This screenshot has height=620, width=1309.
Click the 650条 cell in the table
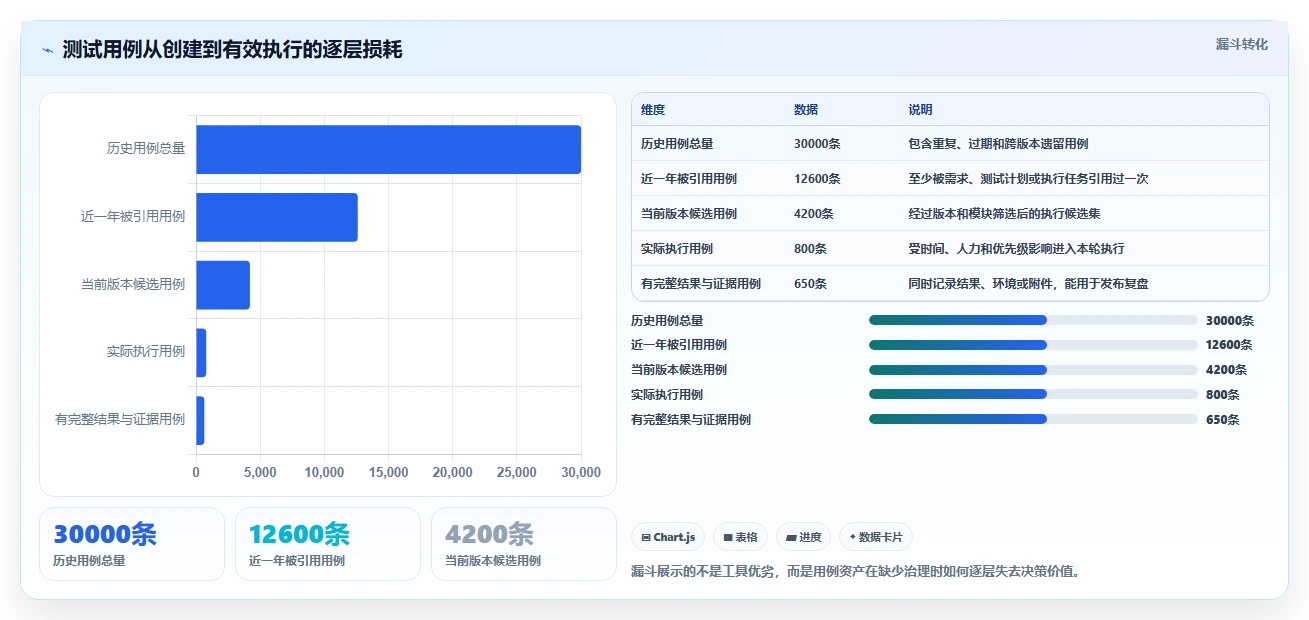click(x=810, y=284)
